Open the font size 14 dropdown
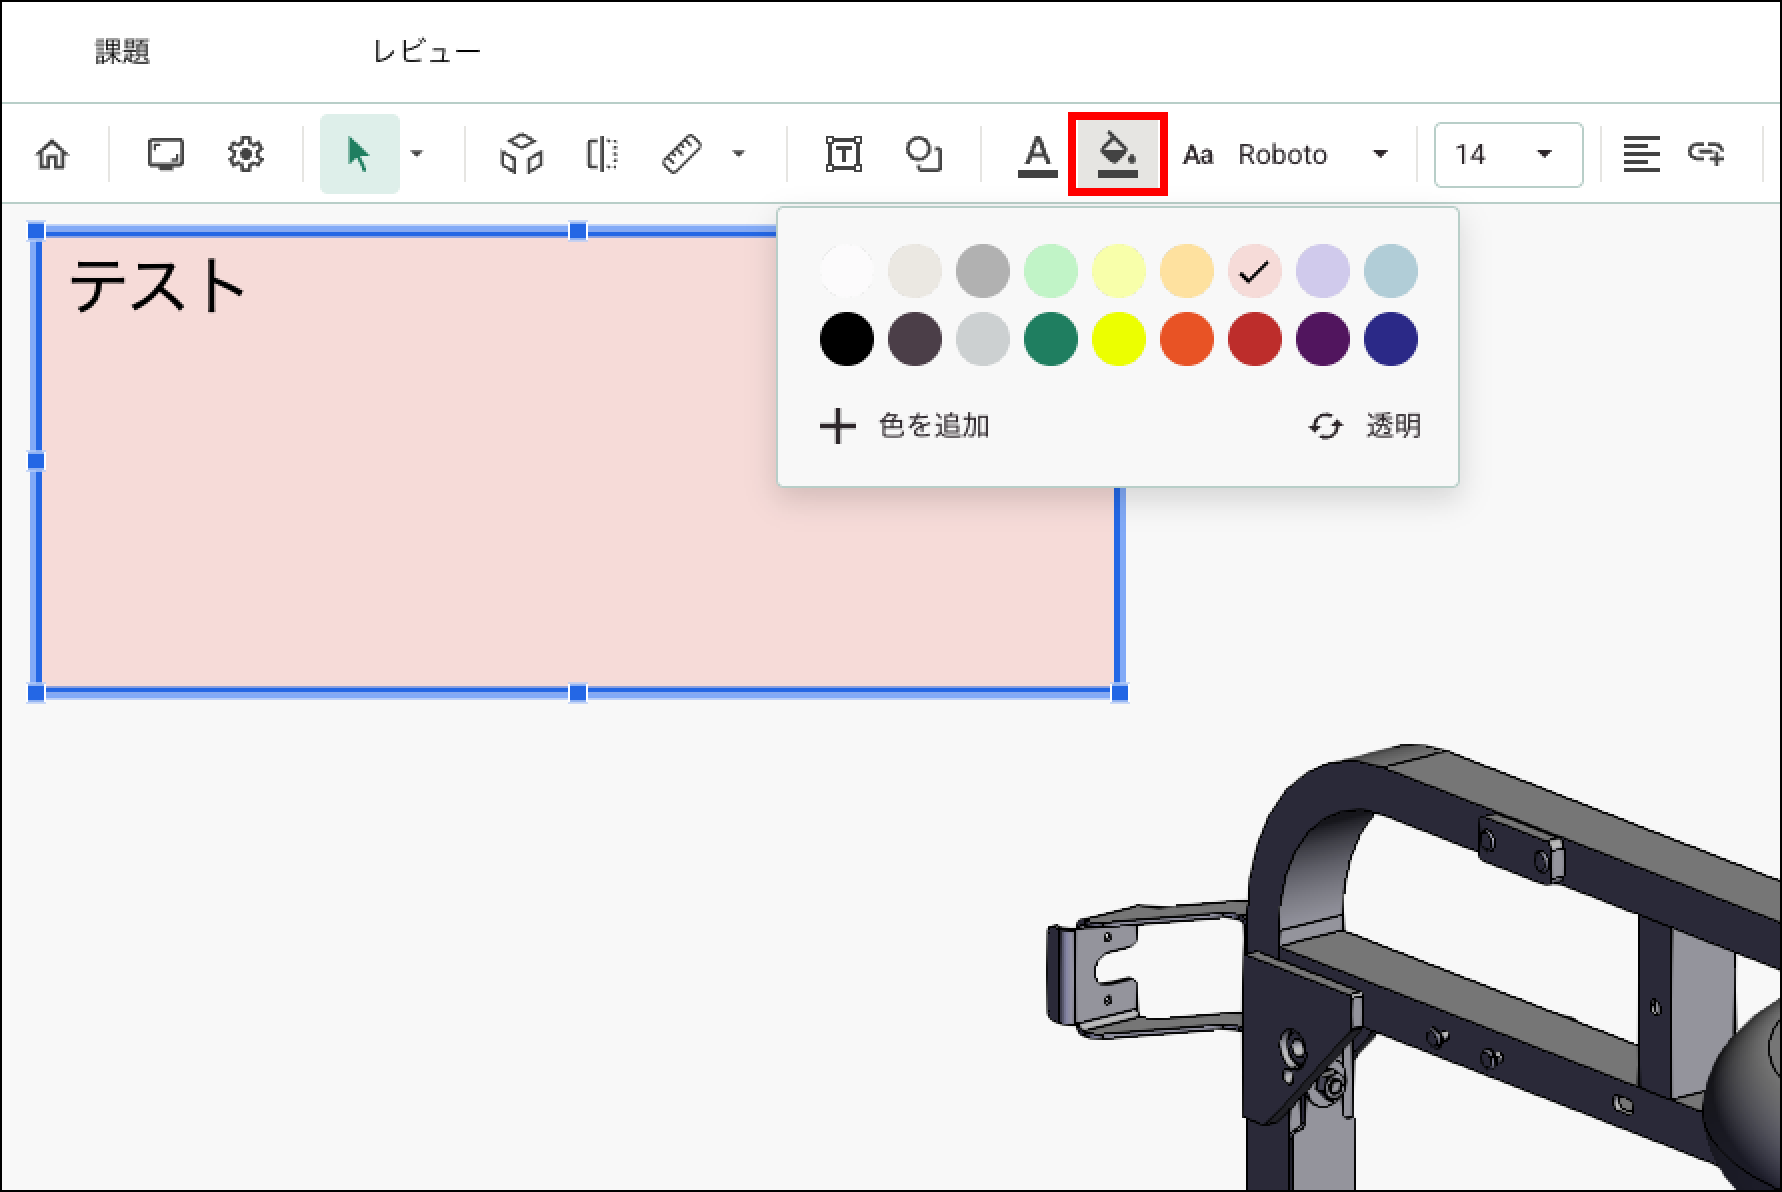 (1507, 154)
